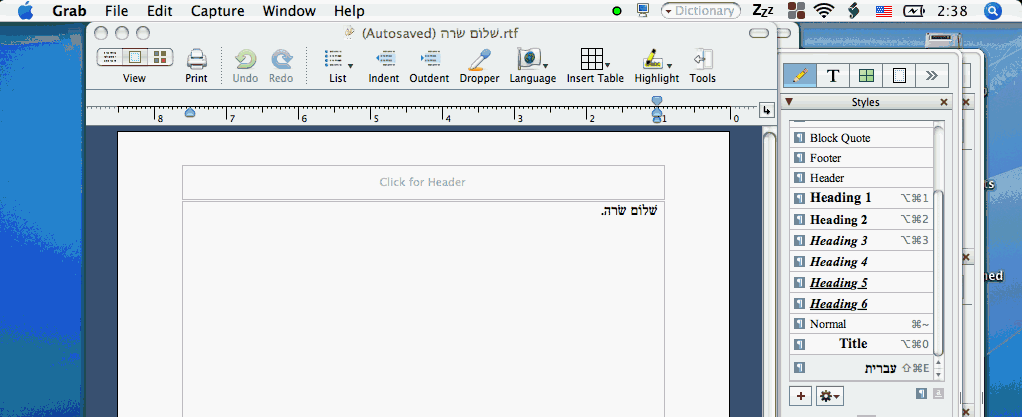Screen dimensions: 1022x417
Task: Click the Indent icon
Action: coord(385,59)
